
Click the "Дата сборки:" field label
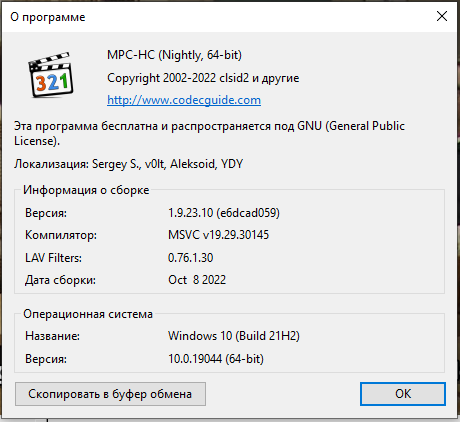(x=60, y=280)
